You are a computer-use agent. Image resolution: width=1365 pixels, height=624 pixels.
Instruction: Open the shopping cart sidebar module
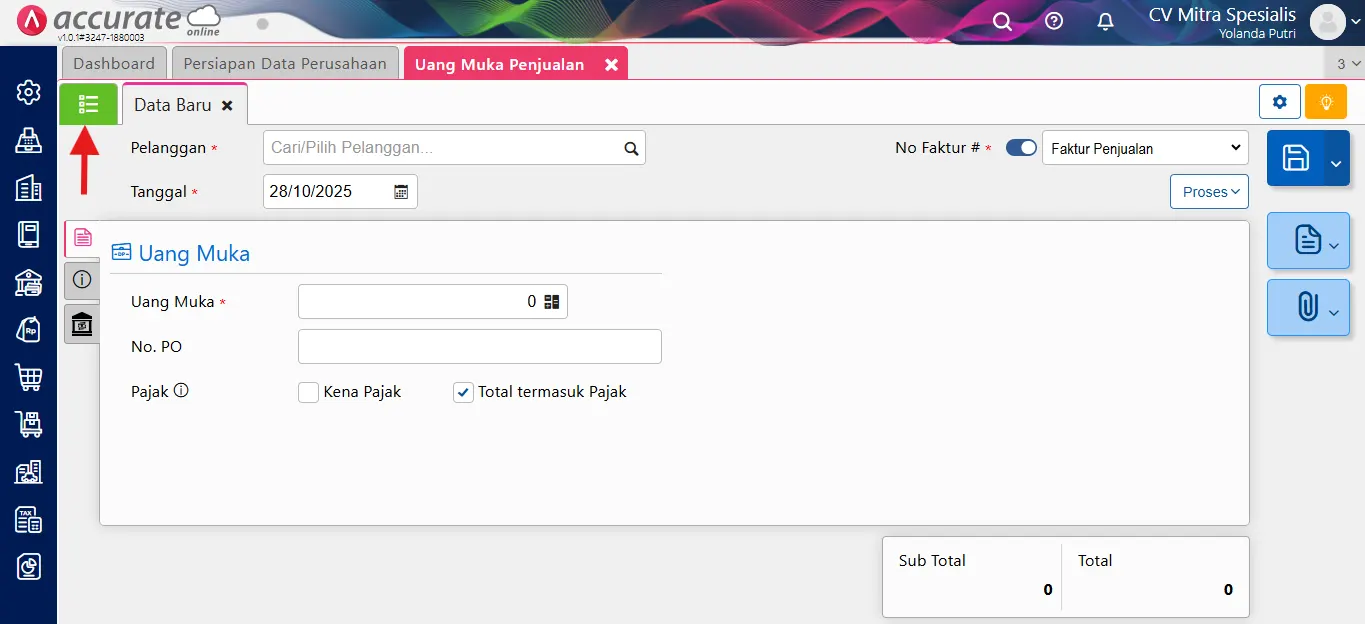[x=28, y=377]
